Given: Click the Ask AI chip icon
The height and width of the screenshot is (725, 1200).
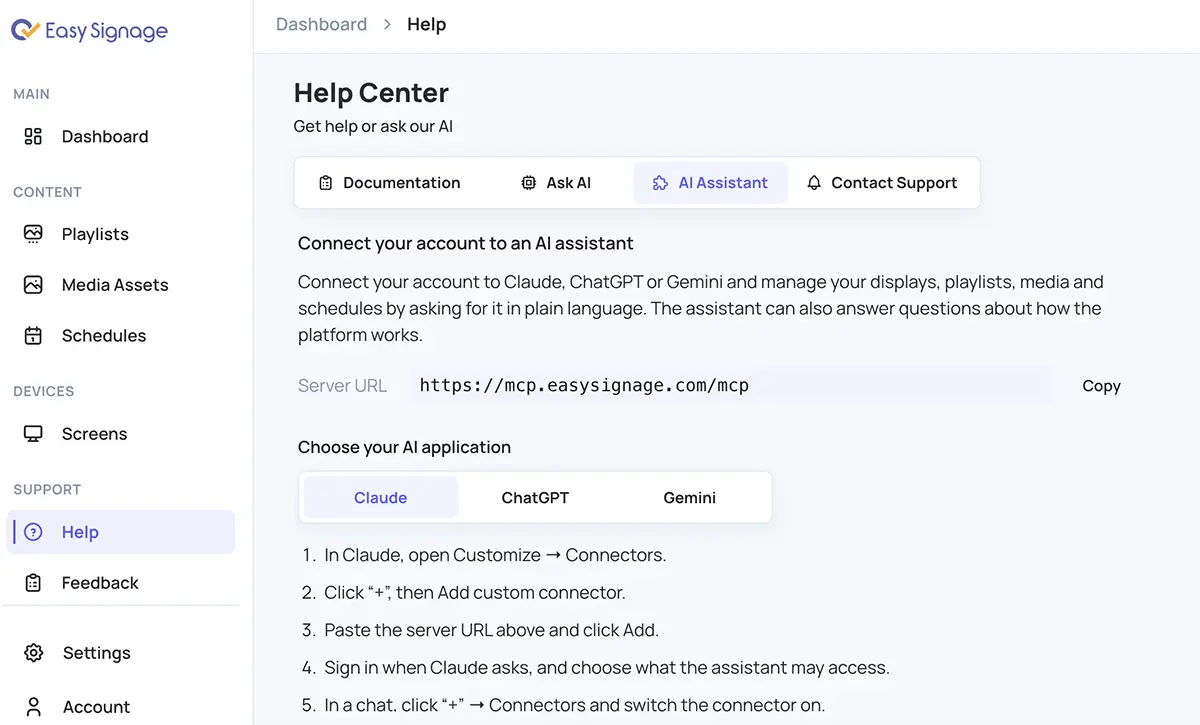Looking at the screenshot, I should coord(529,183).
